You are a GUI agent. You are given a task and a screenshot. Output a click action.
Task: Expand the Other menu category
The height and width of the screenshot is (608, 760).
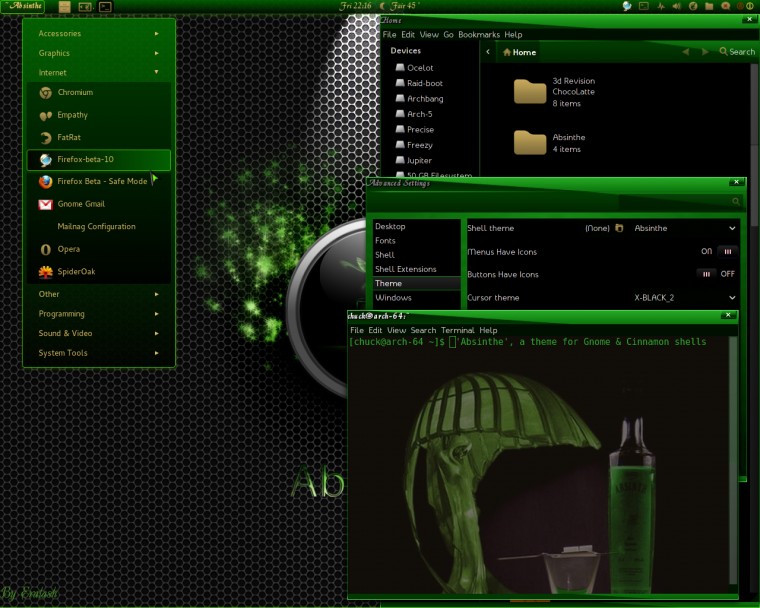[x=99, y=294]
